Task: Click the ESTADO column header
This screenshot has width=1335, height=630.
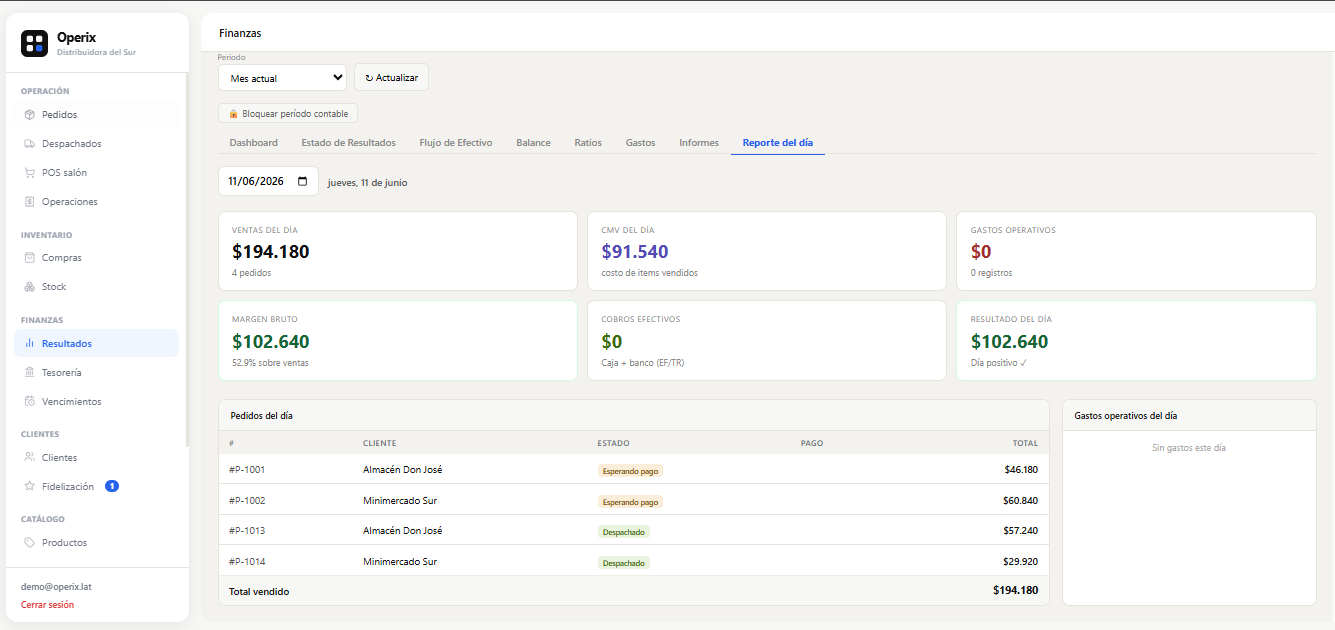Action: (x=614, y=443)
